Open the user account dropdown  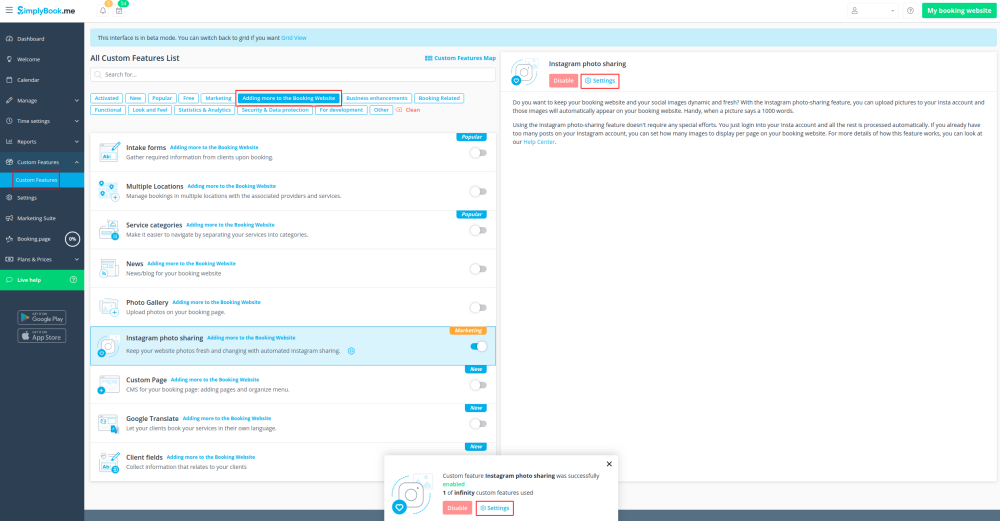872,11
